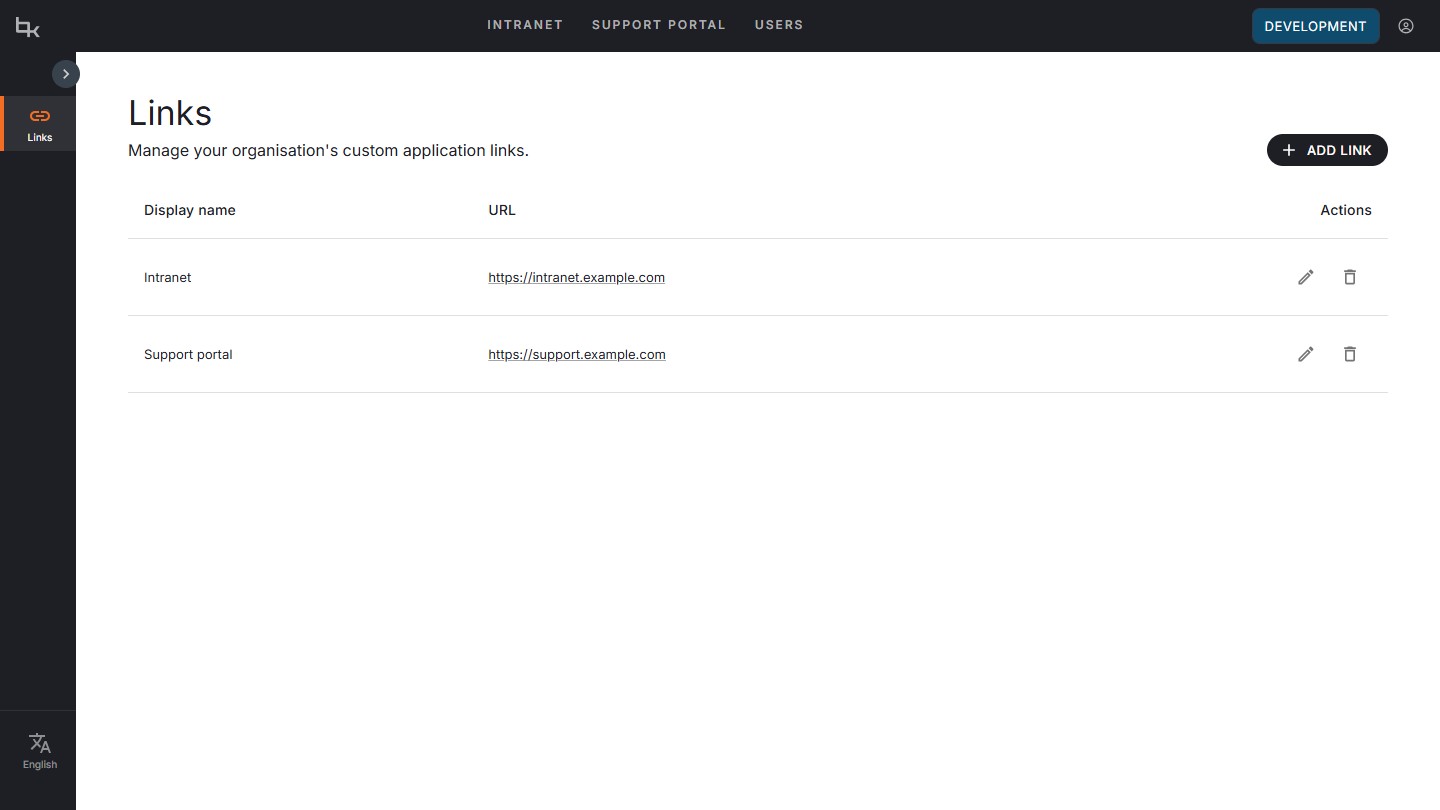Edit the Intranet link
The height and width of the screenshot is (810, 1440).
pos(1306,277)
